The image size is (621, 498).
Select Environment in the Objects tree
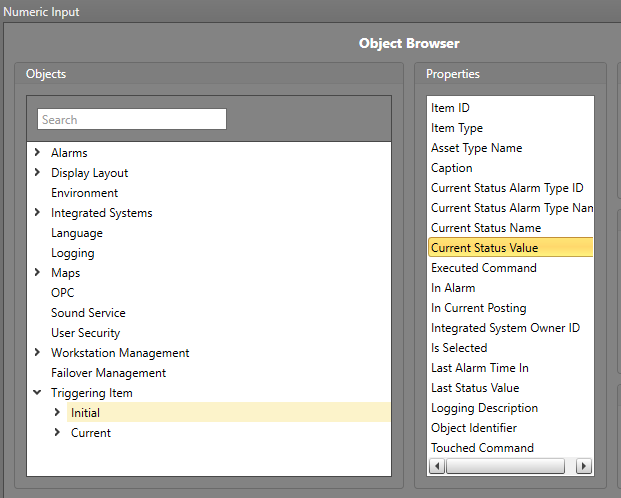tap(84, 193)
